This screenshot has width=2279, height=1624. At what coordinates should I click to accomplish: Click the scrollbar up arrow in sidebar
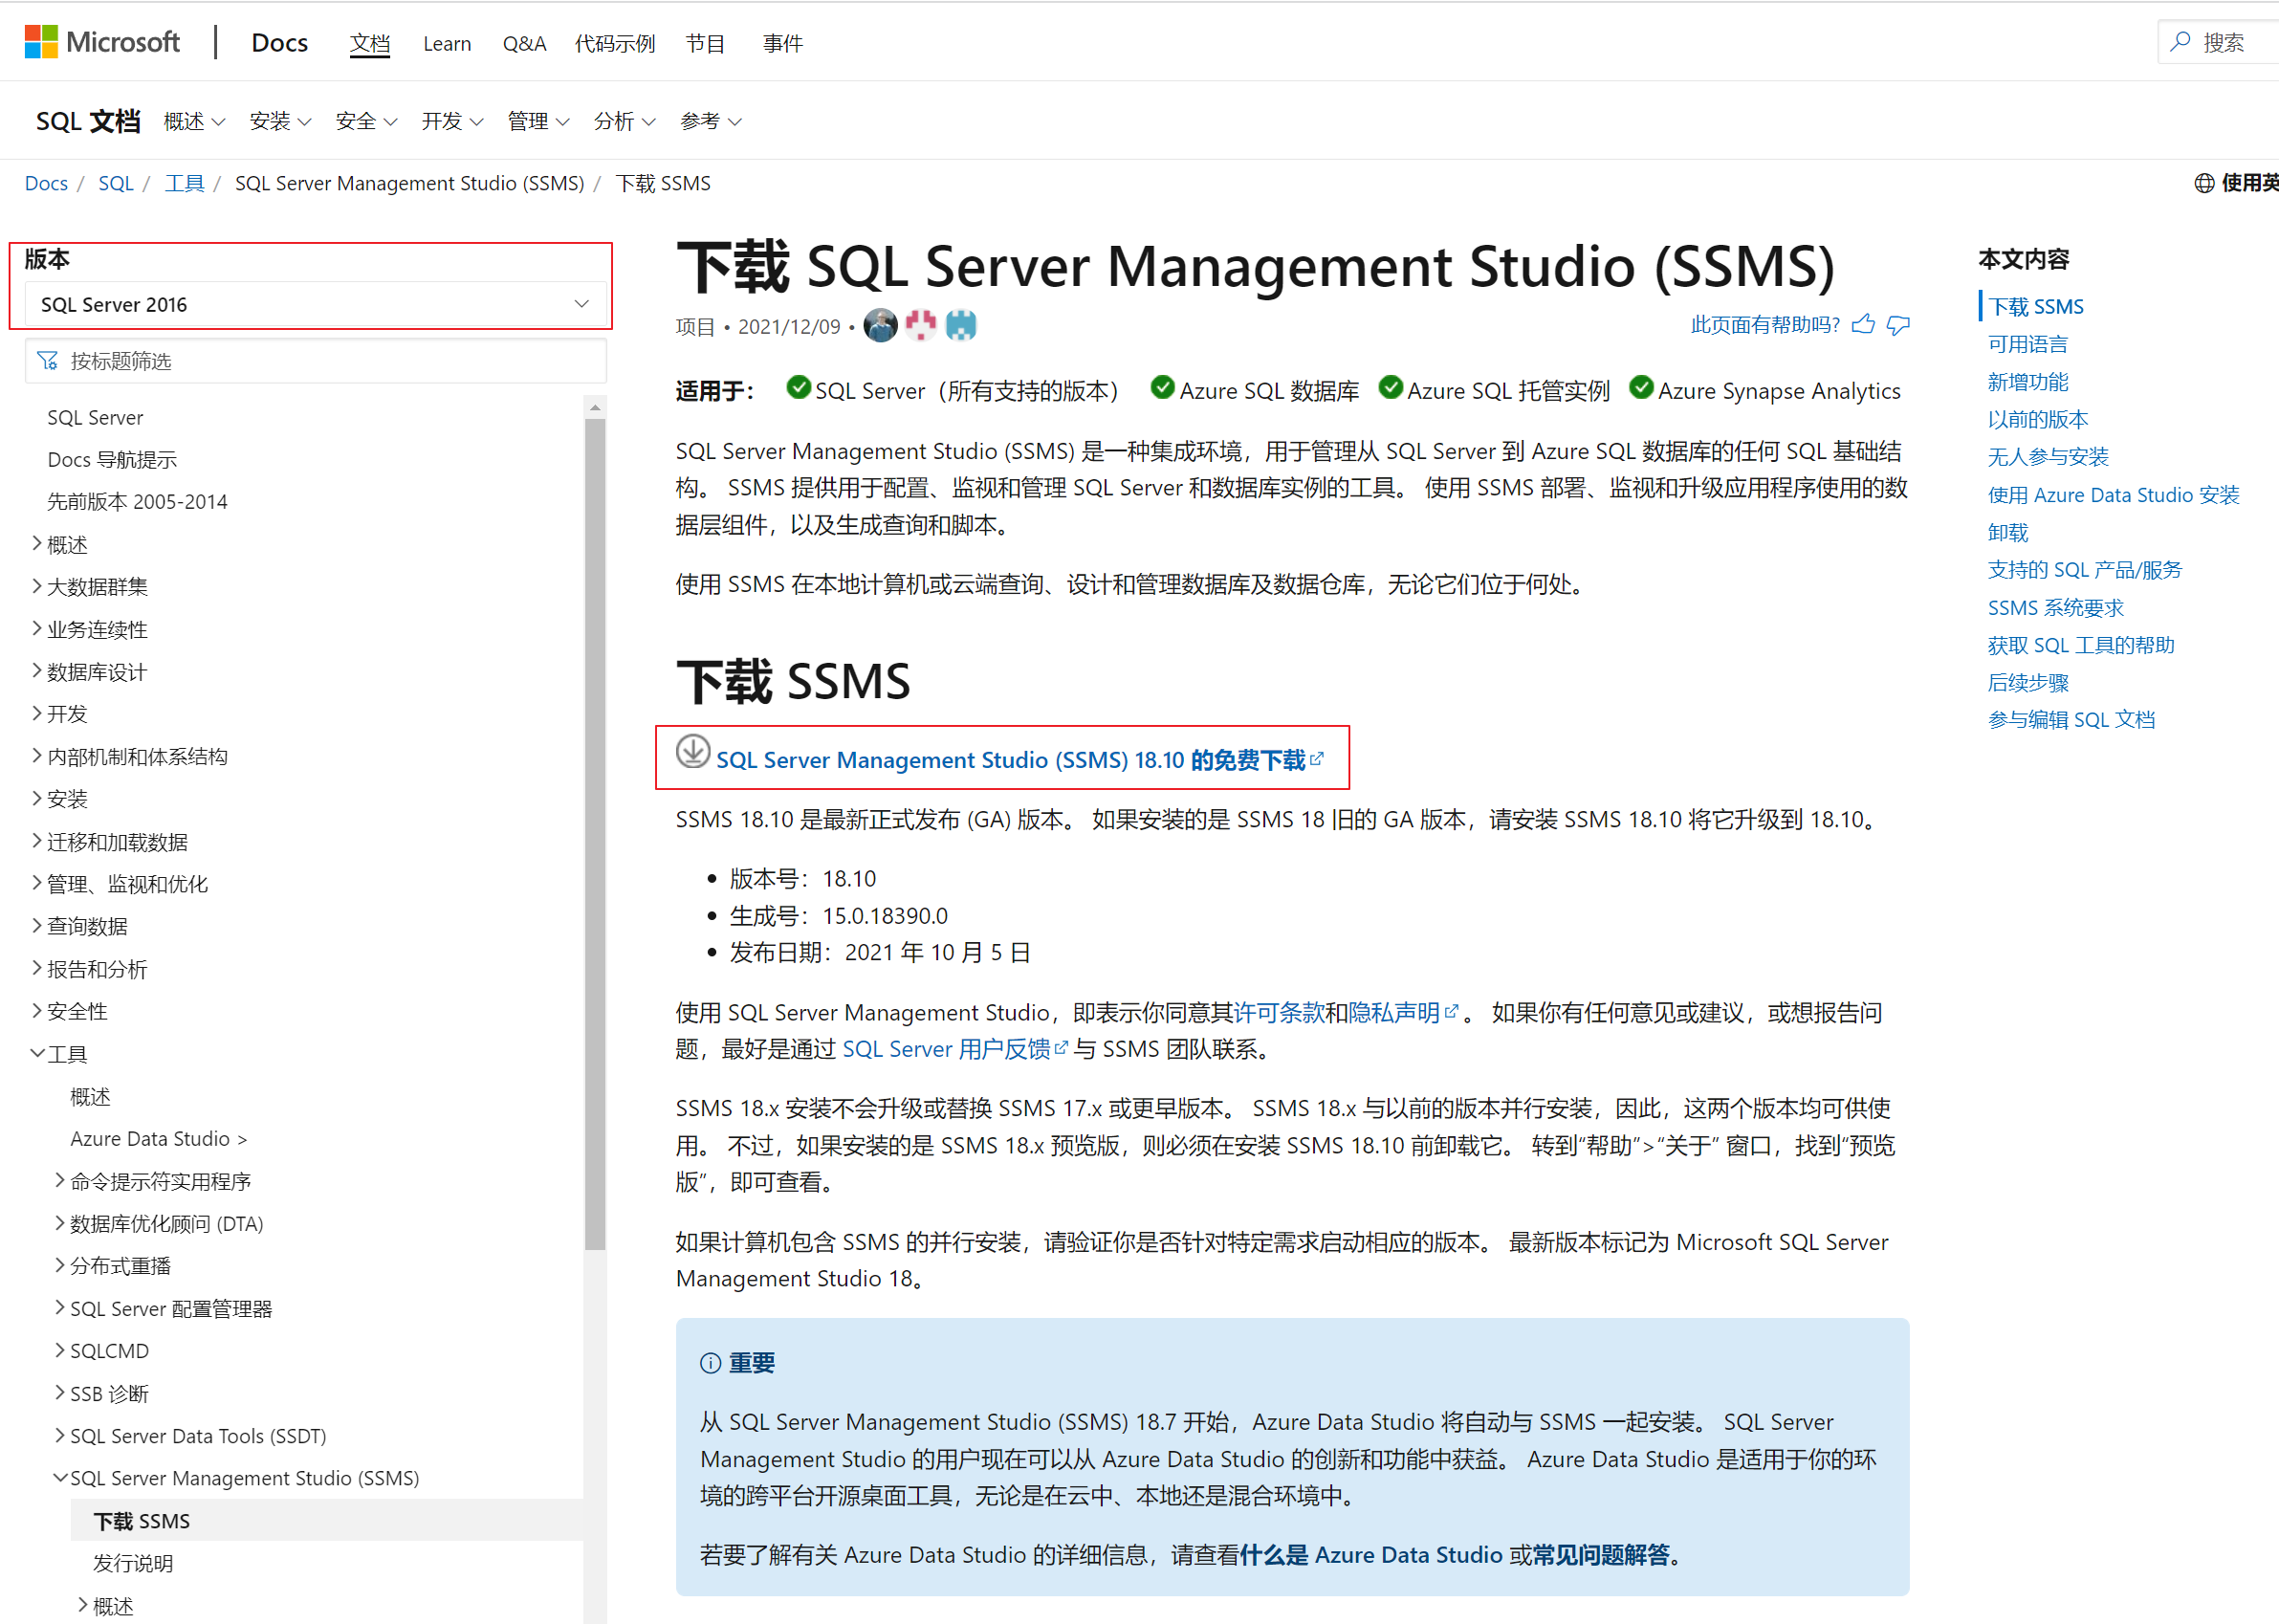point(595,407)
